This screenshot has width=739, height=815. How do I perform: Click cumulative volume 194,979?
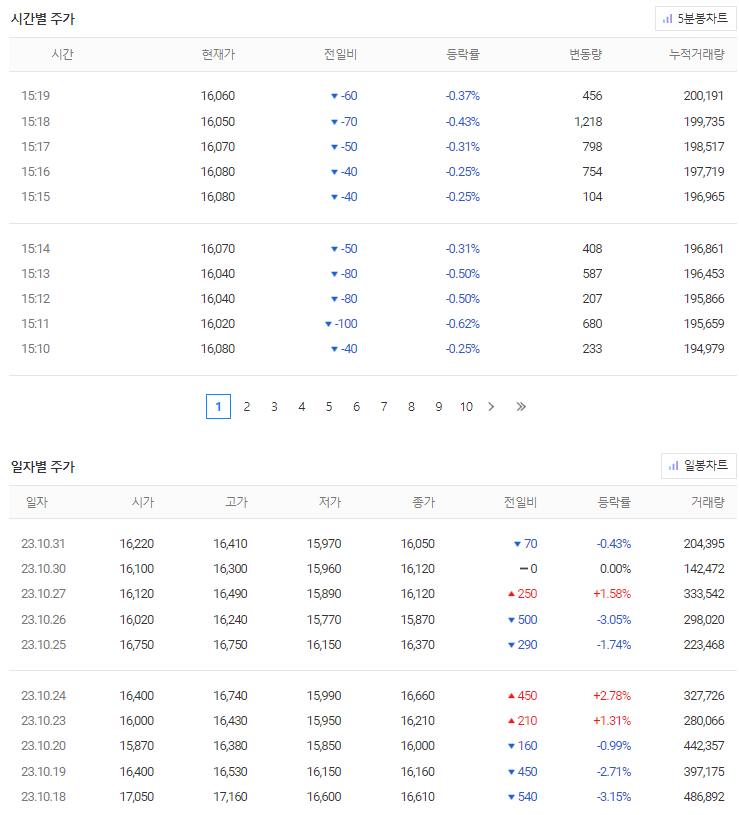pos(704,349)
